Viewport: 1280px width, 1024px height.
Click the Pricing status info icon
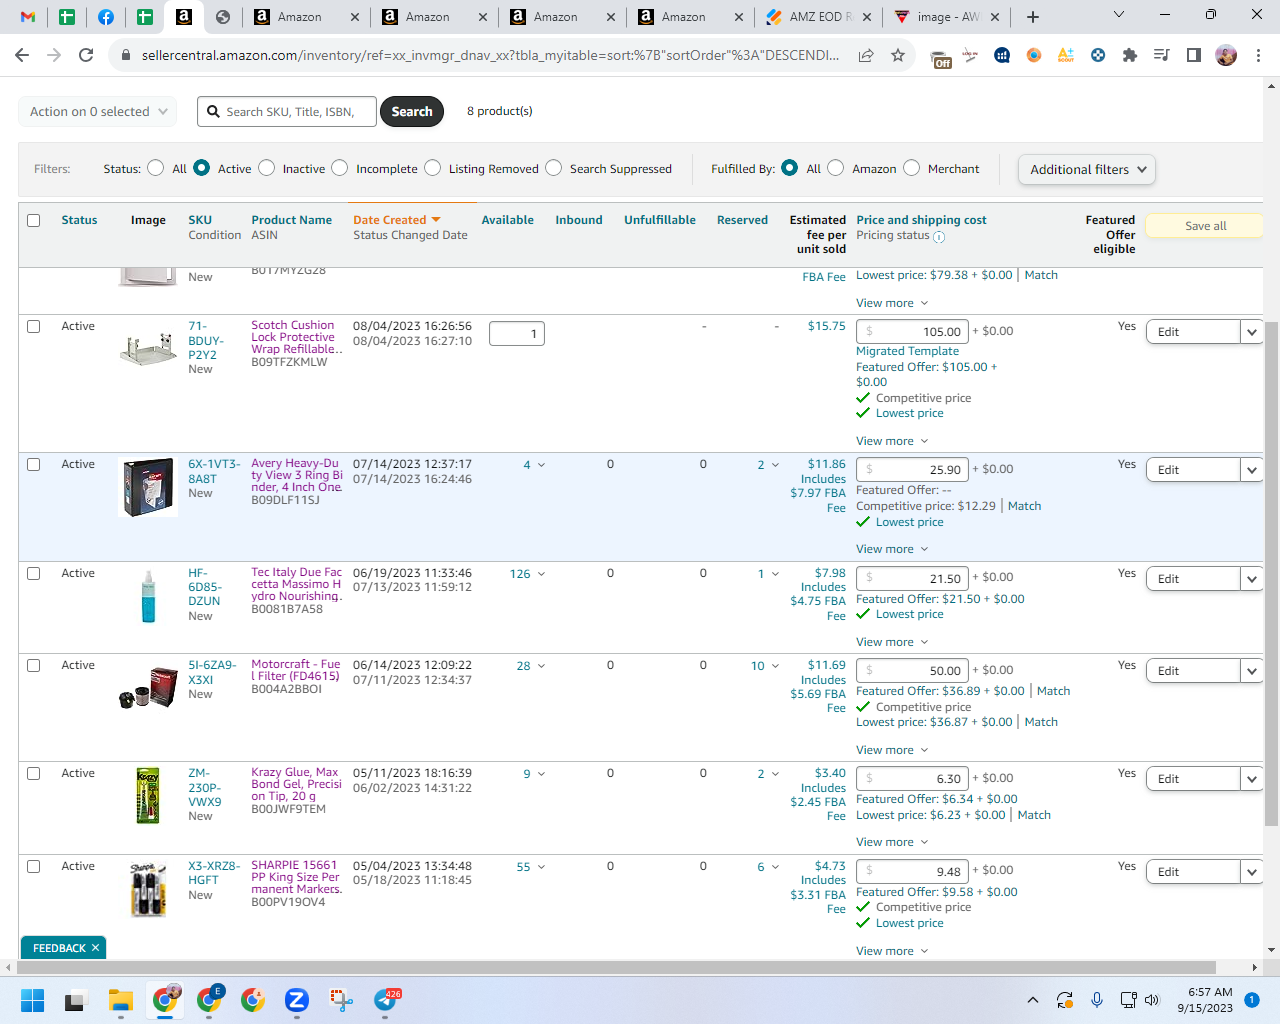(x=939, y=237)
